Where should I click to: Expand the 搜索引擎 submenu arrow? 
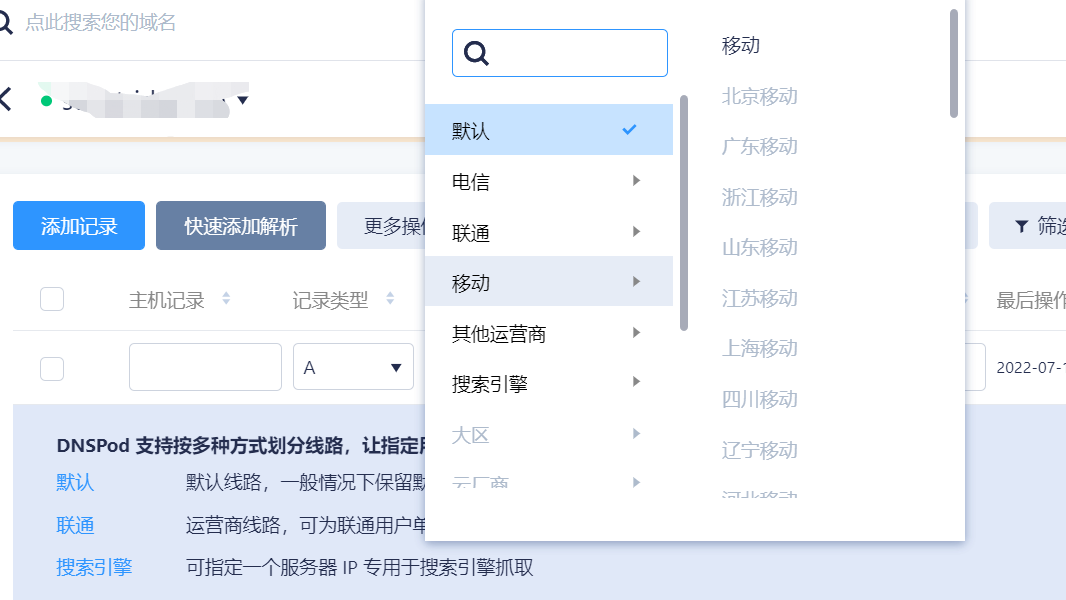click(636, 382)
